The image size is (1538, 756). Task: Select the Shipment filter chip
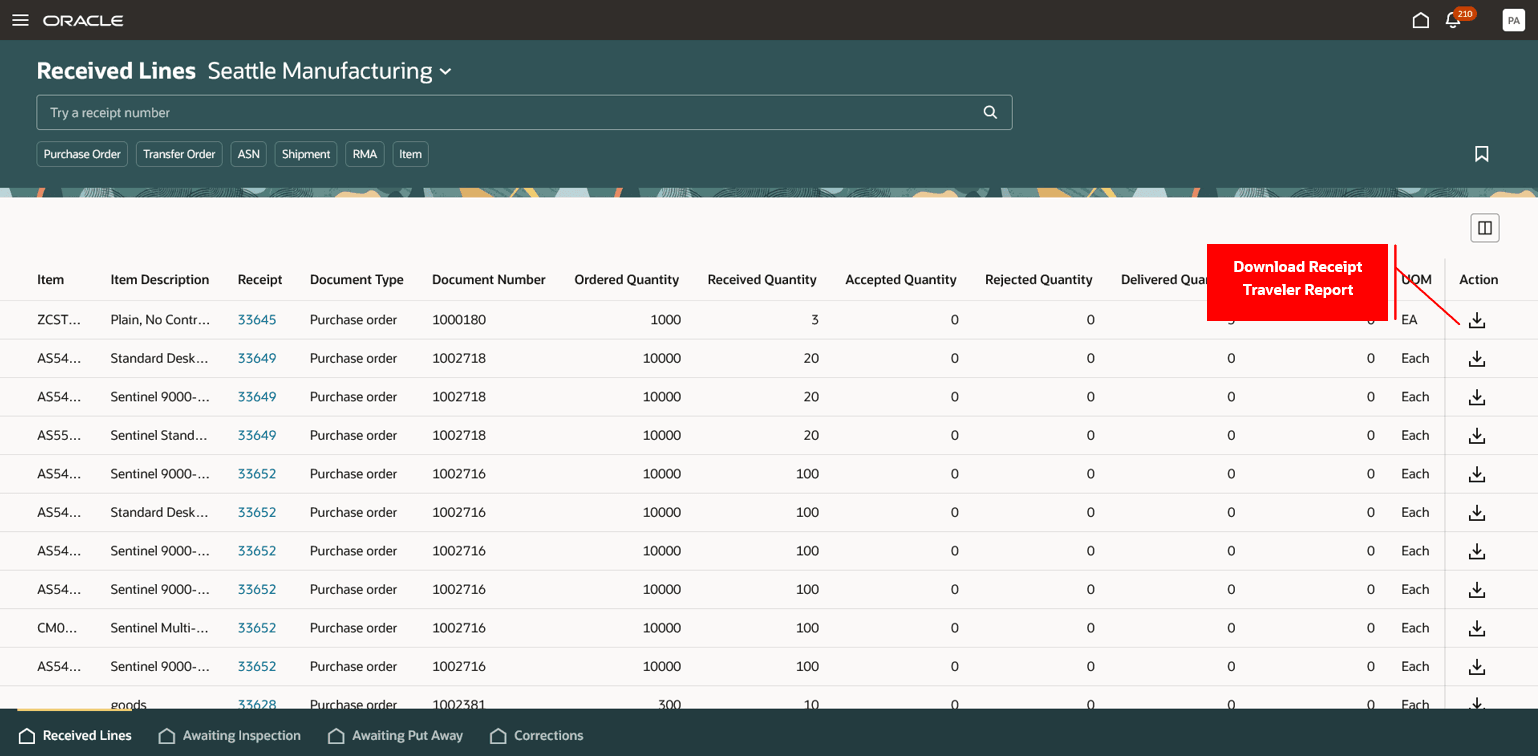click(x=306, y=154)
